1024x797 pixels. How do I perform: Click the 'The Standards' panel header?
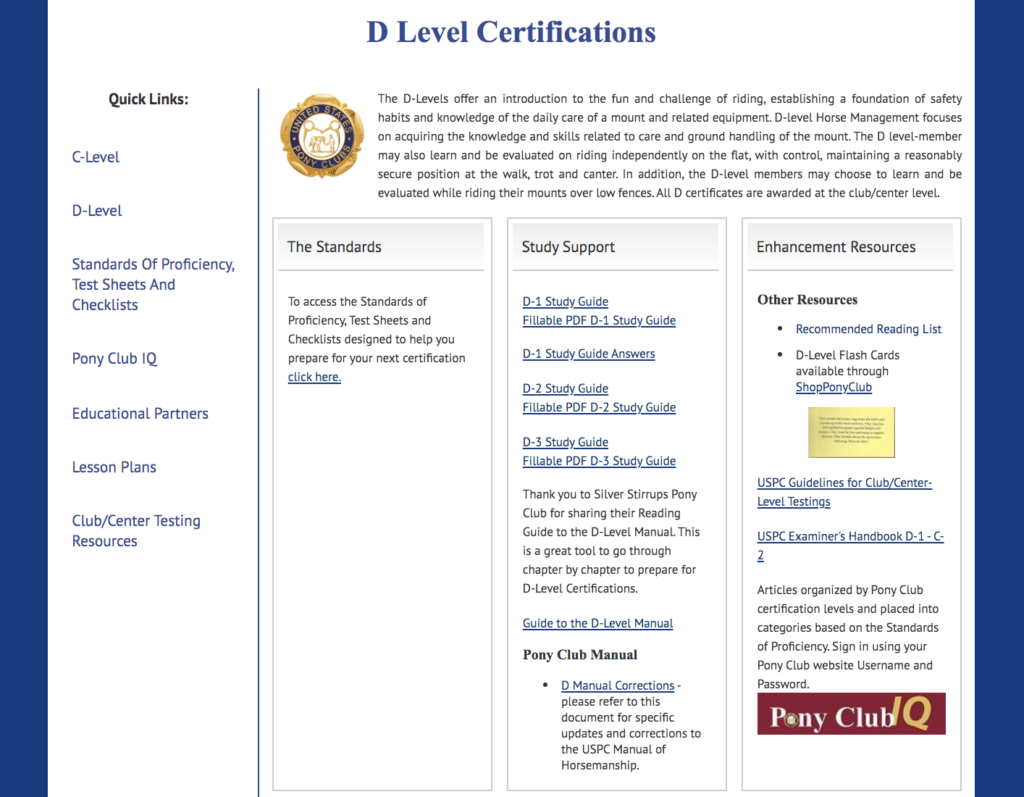[381, 247]
